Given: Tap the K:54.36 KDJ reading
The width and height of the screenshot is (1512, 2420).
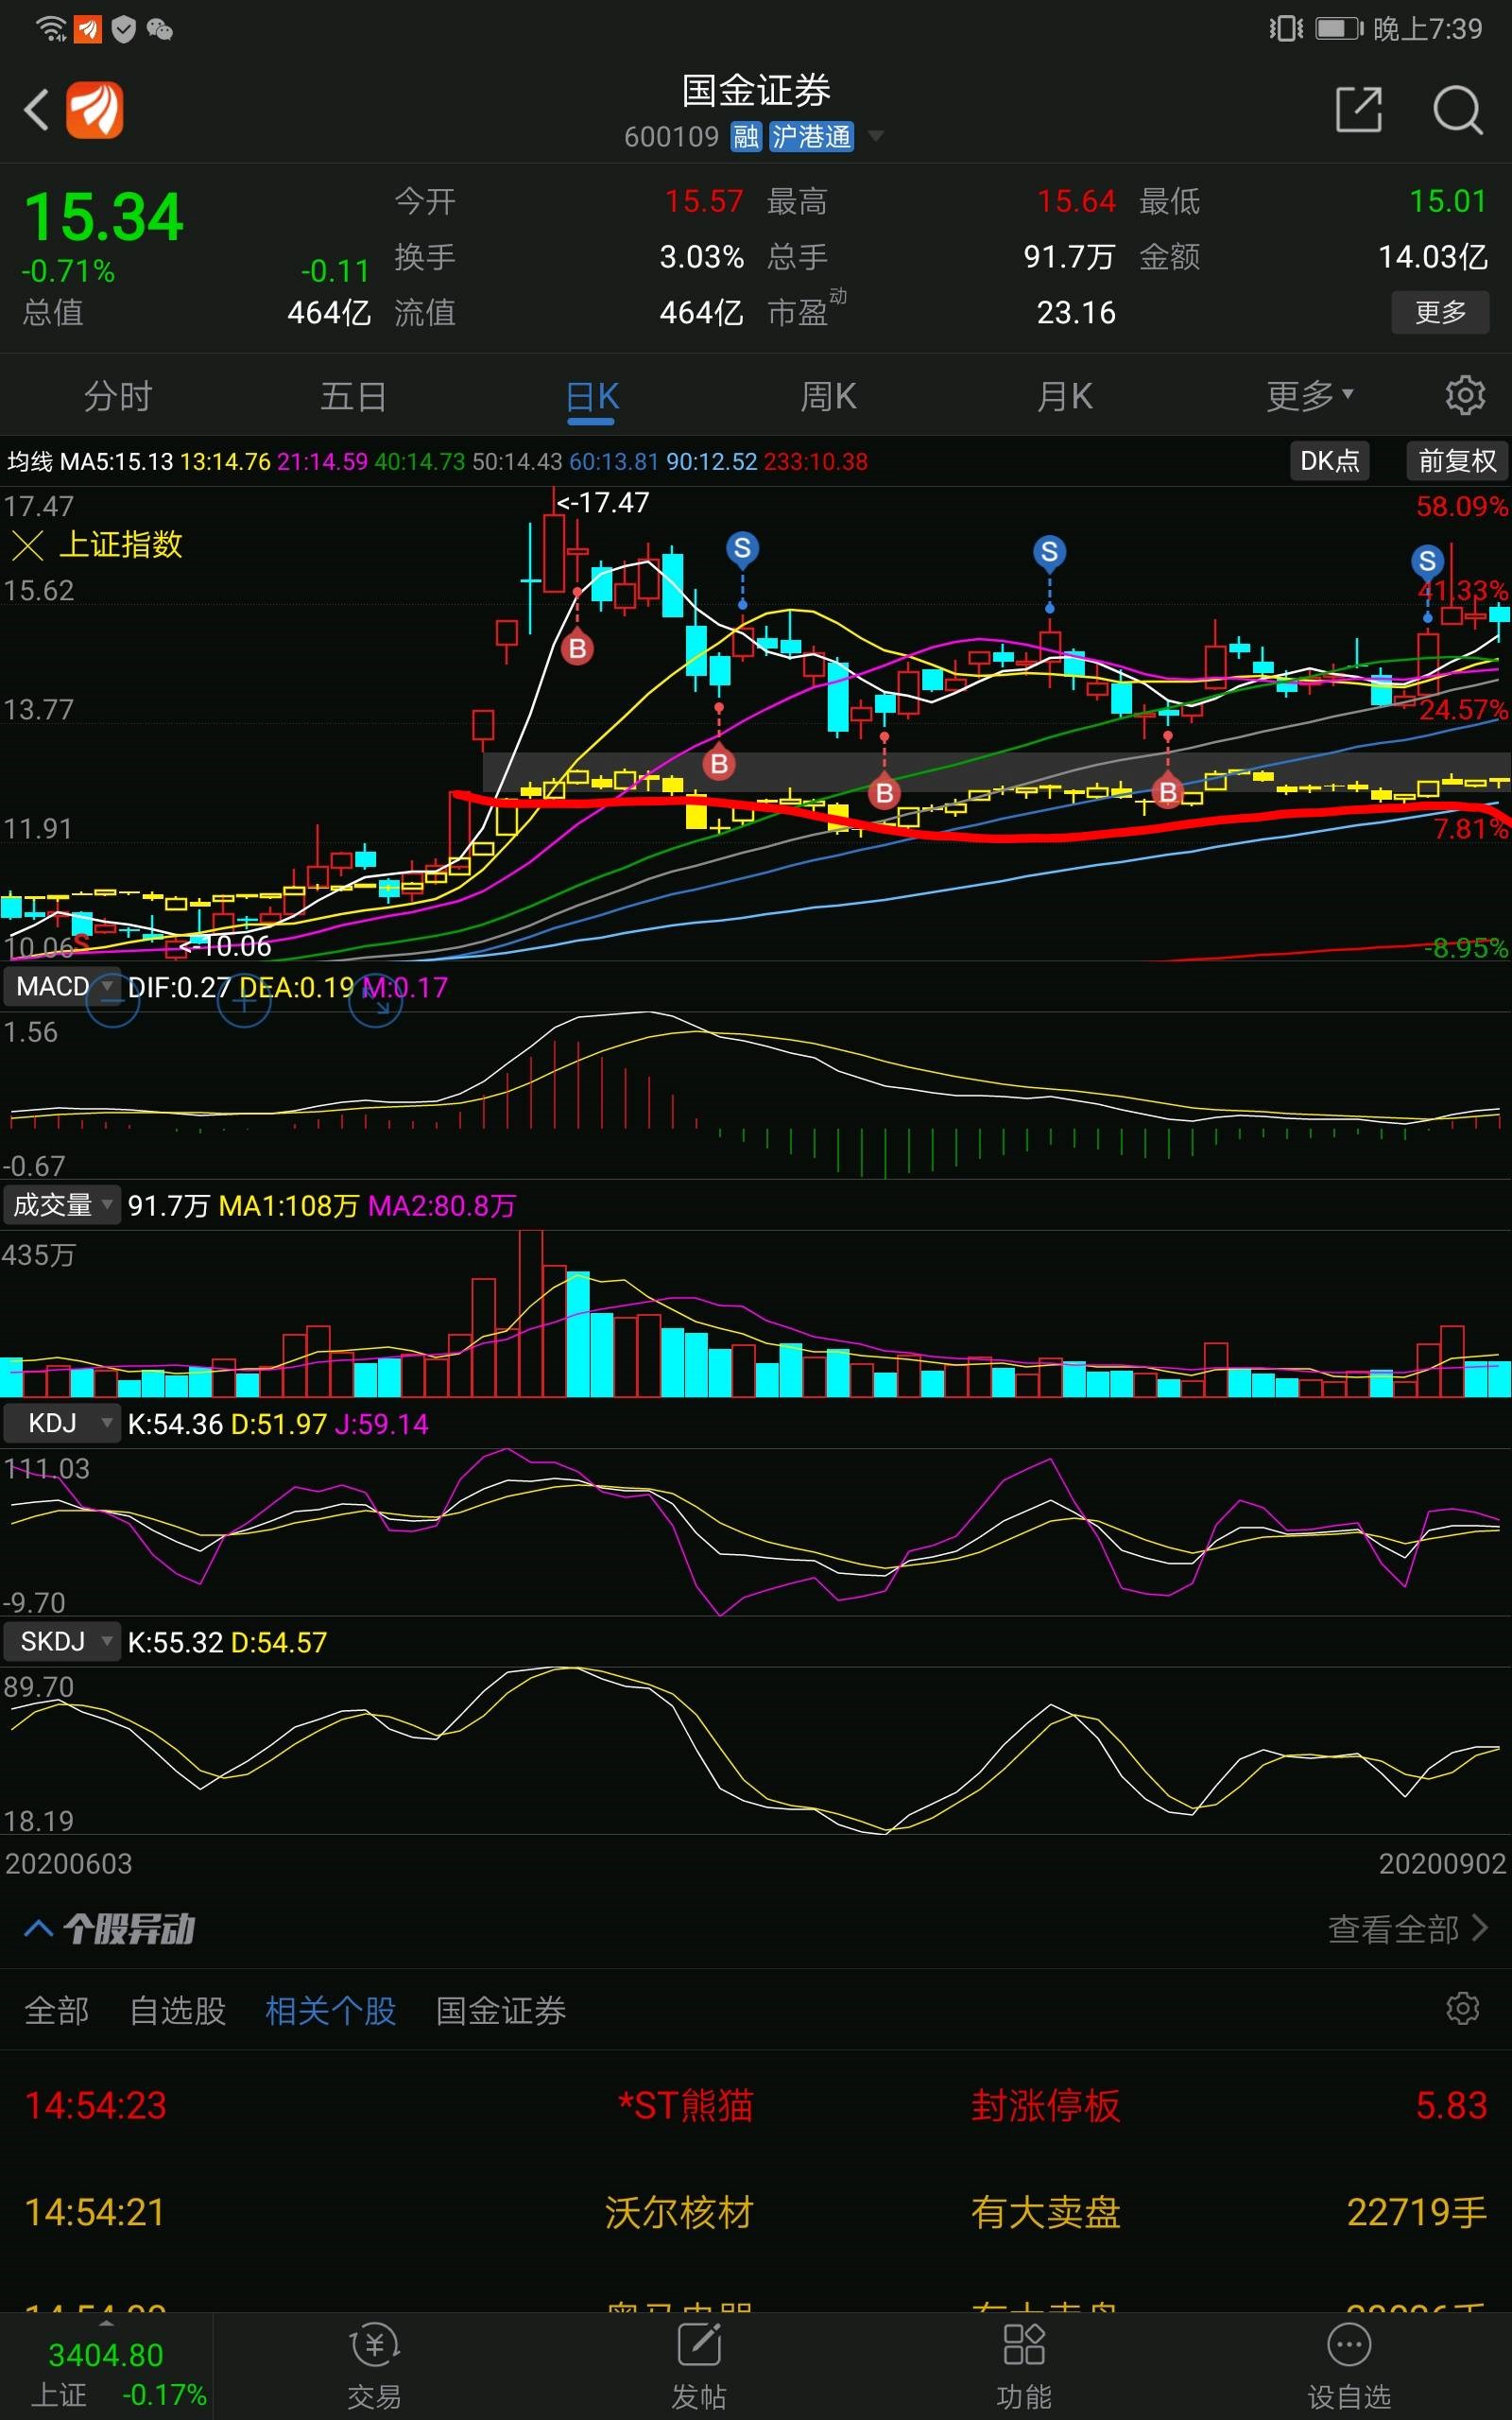Looking at the screenshot, I should (175, 1424).
